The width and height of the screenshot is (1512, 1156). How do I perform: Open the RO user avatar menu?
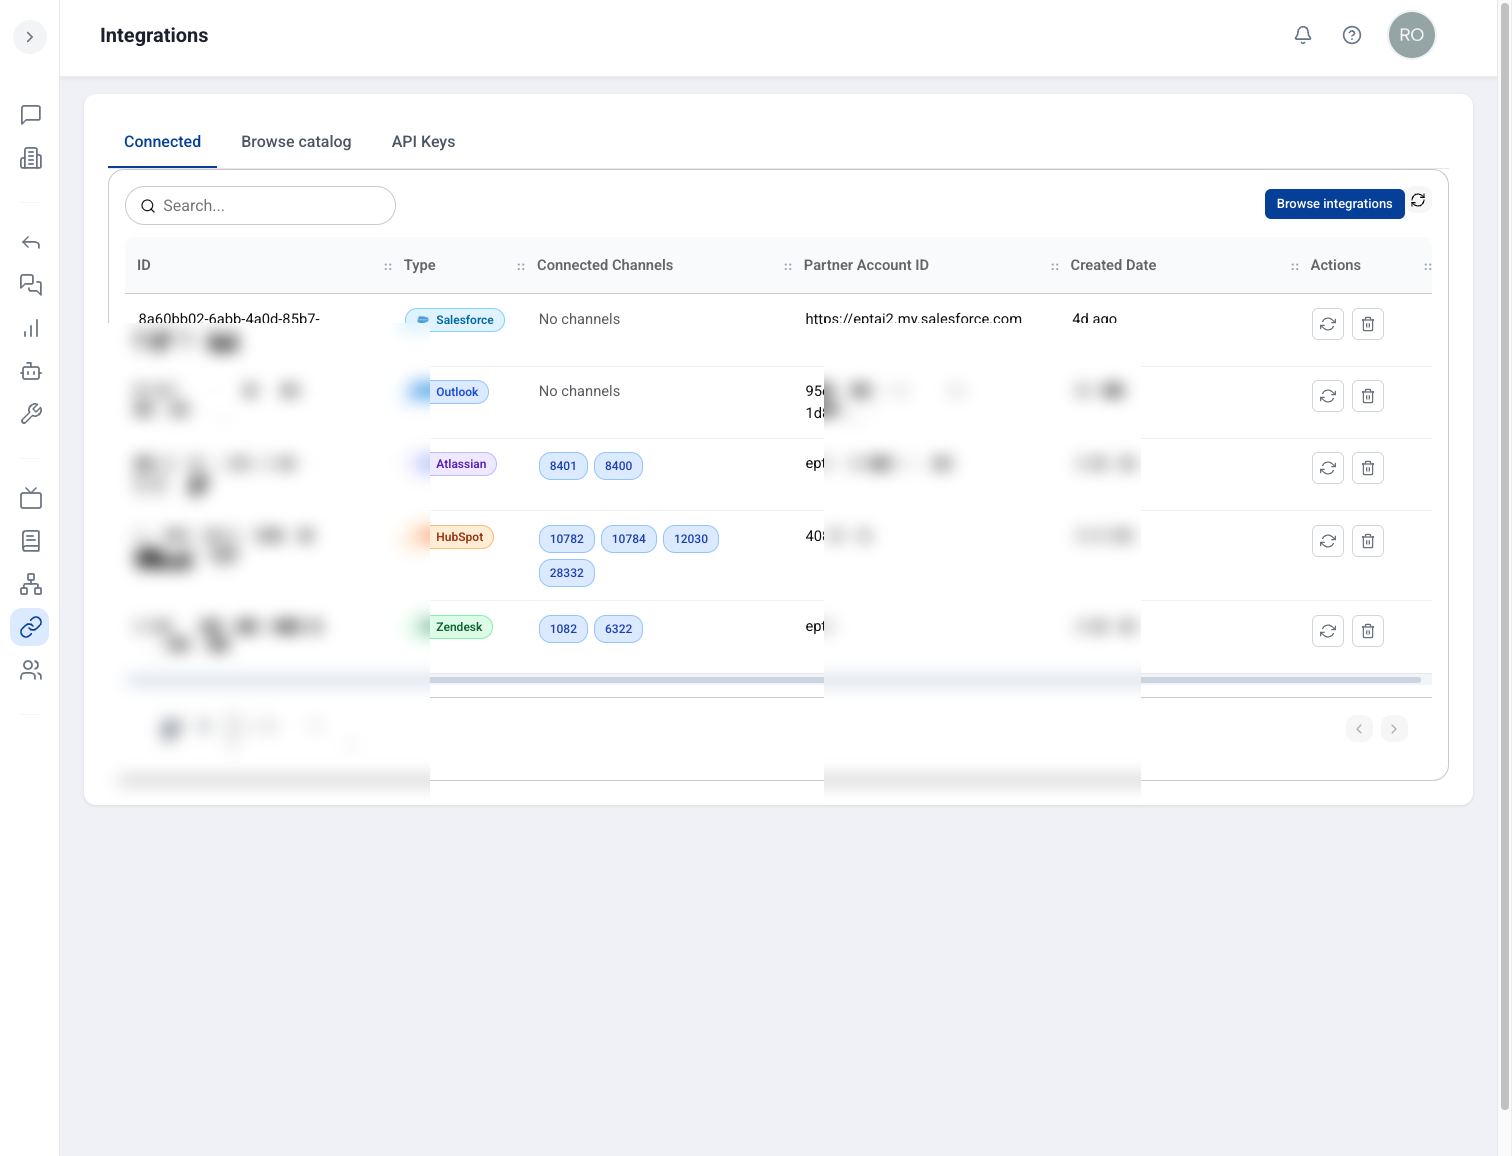point(1412,35)
